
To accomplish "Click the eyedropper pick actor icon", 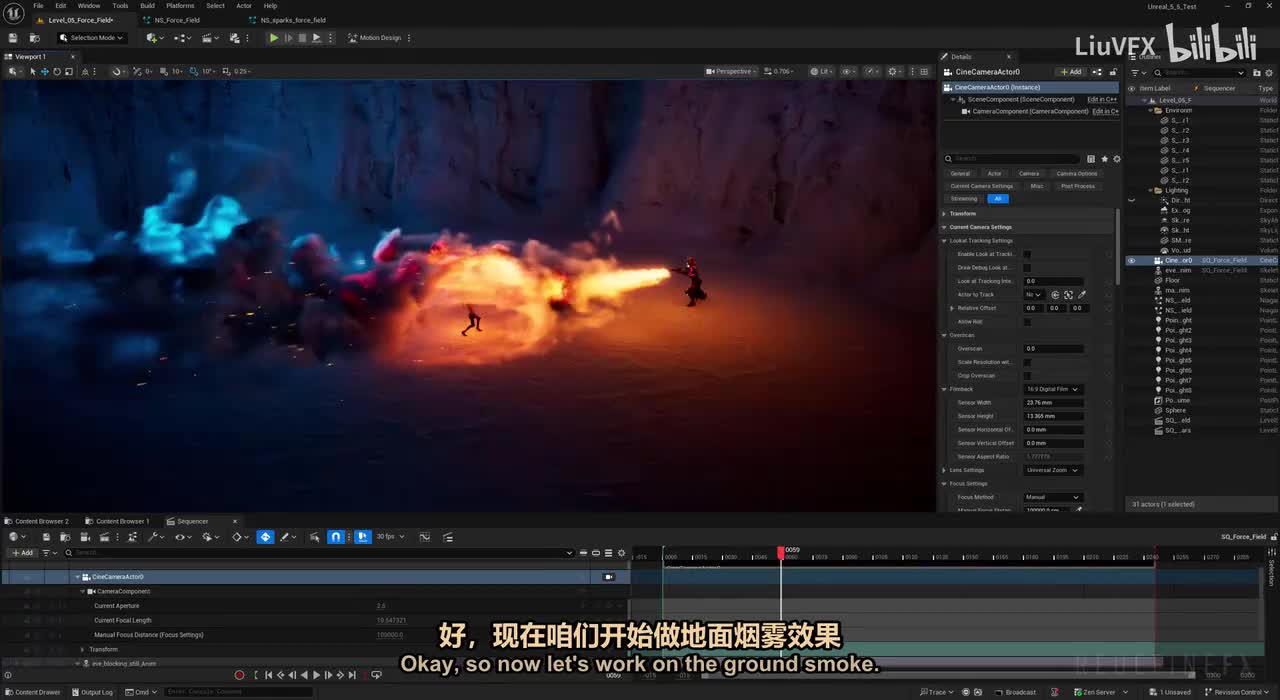I will pyautogui.click(x=1081, y=295).
